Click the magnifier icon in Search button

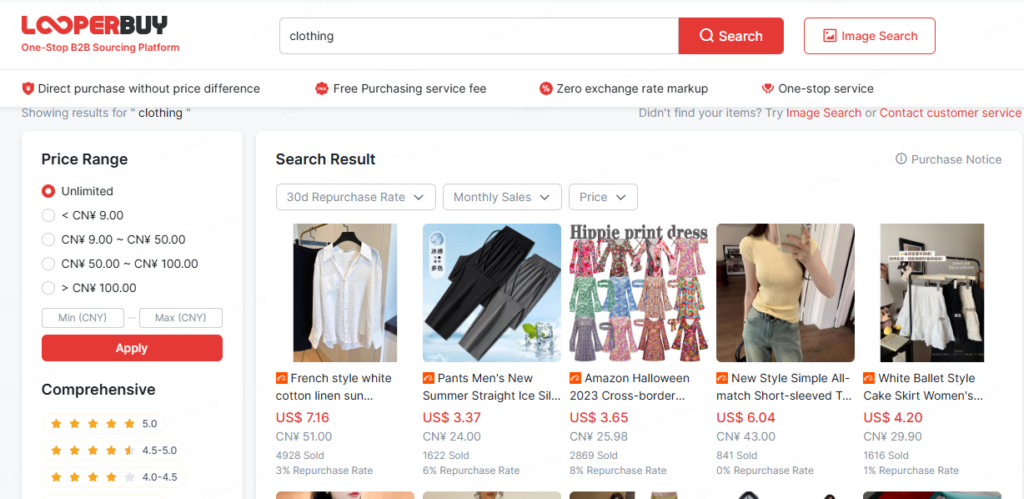point(707,36)
